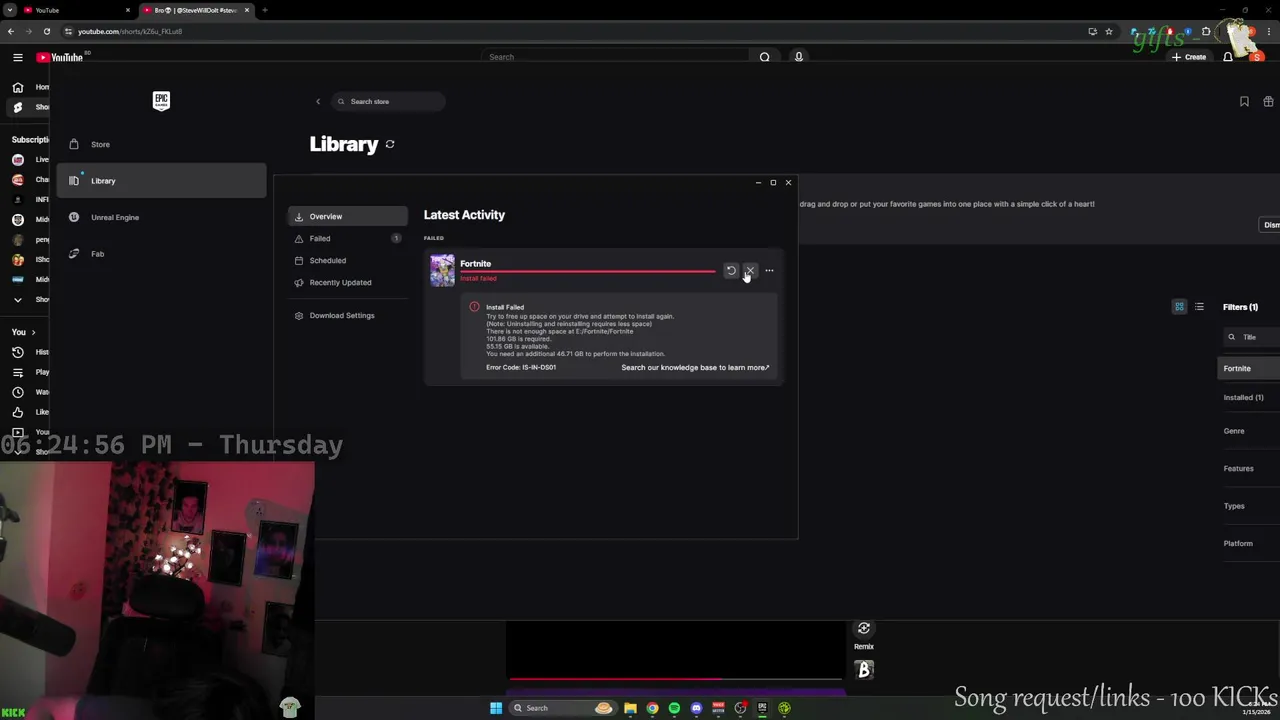The height and width of the screenshot is (720, 1280).
Task: Open File Explorer from taskbar
Action: pyautogui.click(x=630, y=708)
